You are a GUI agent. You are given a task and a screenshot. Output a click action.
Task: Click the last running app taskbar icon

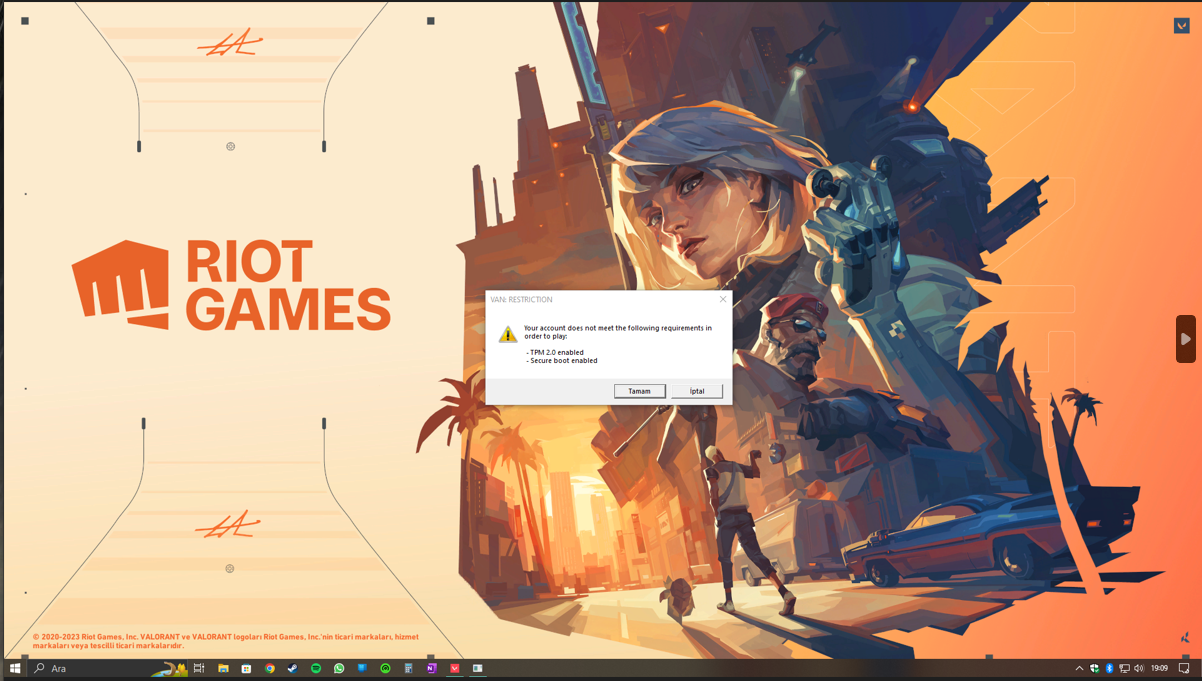point(478,668)
